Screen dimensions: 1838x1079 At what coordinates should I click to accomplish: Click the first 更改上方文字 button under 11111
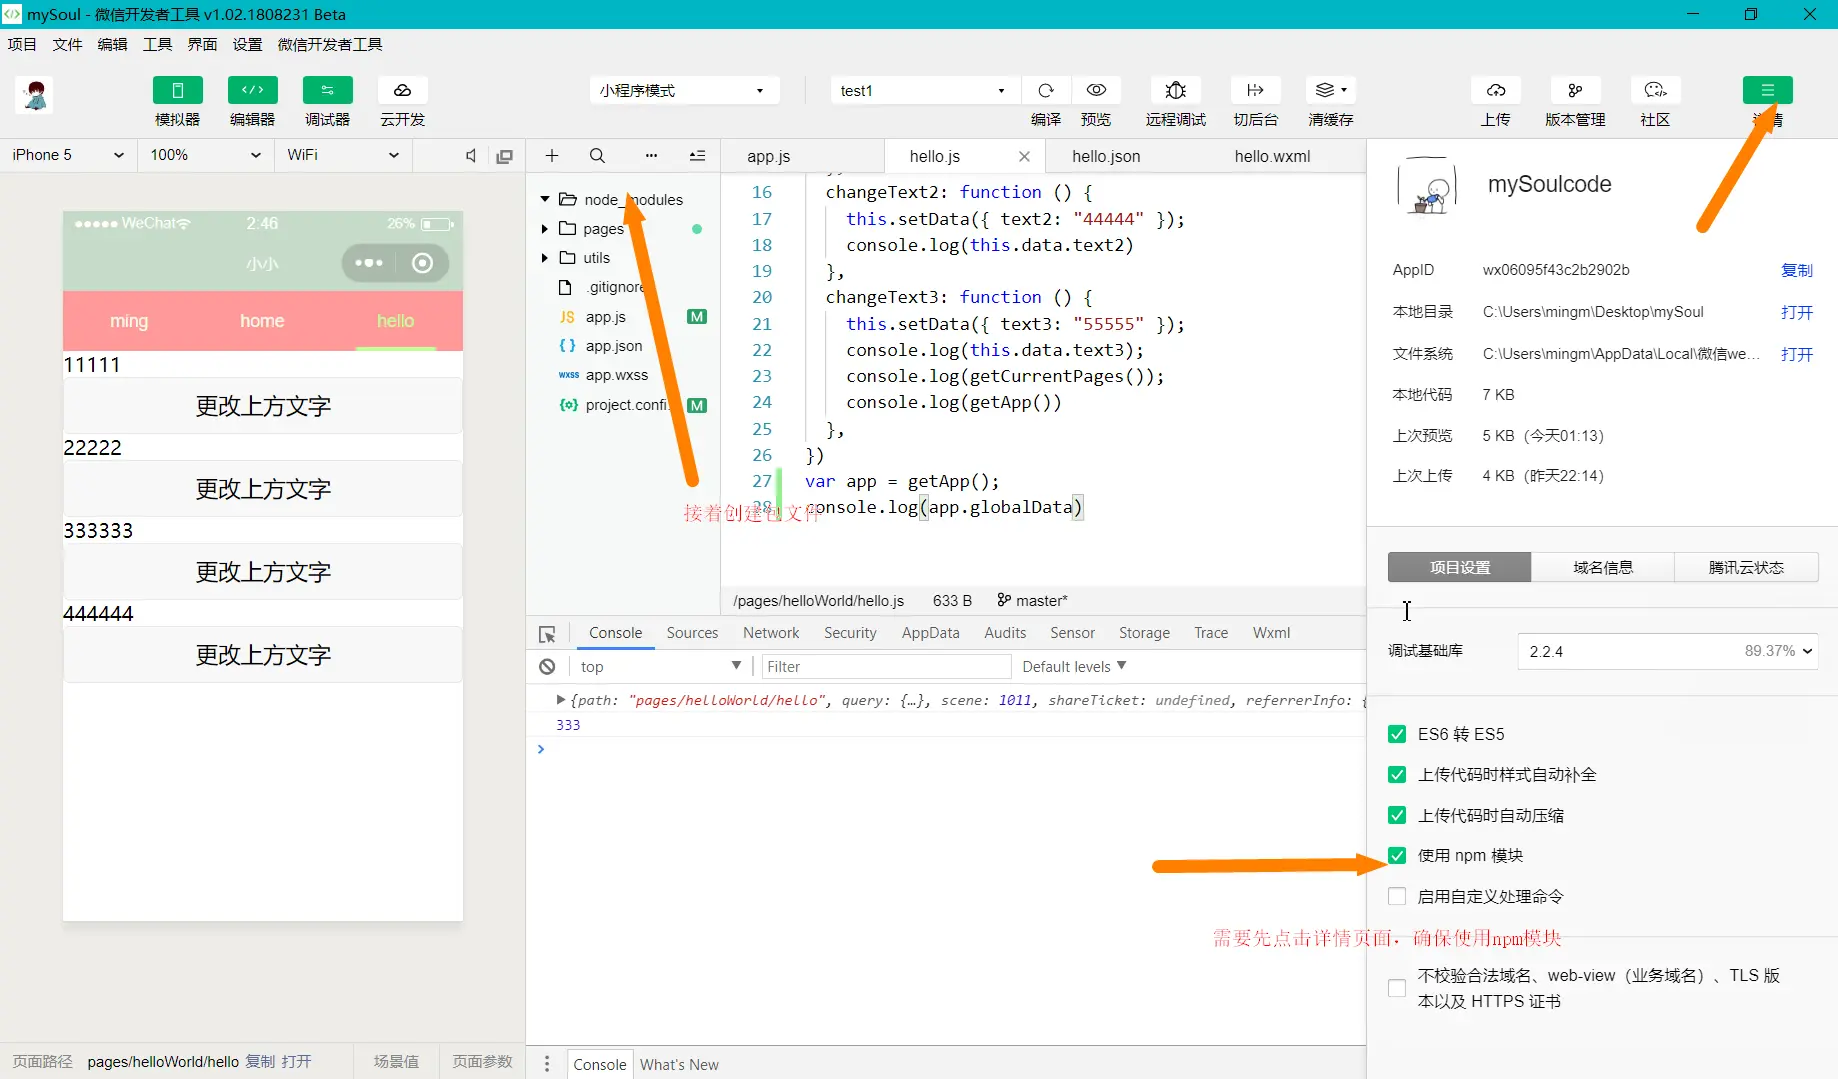263,406
